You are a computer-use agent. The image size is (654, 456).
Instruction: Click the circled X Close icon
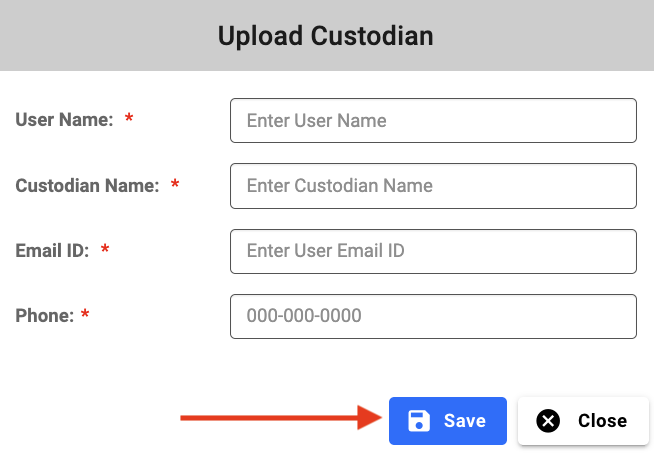click(548, 421)
